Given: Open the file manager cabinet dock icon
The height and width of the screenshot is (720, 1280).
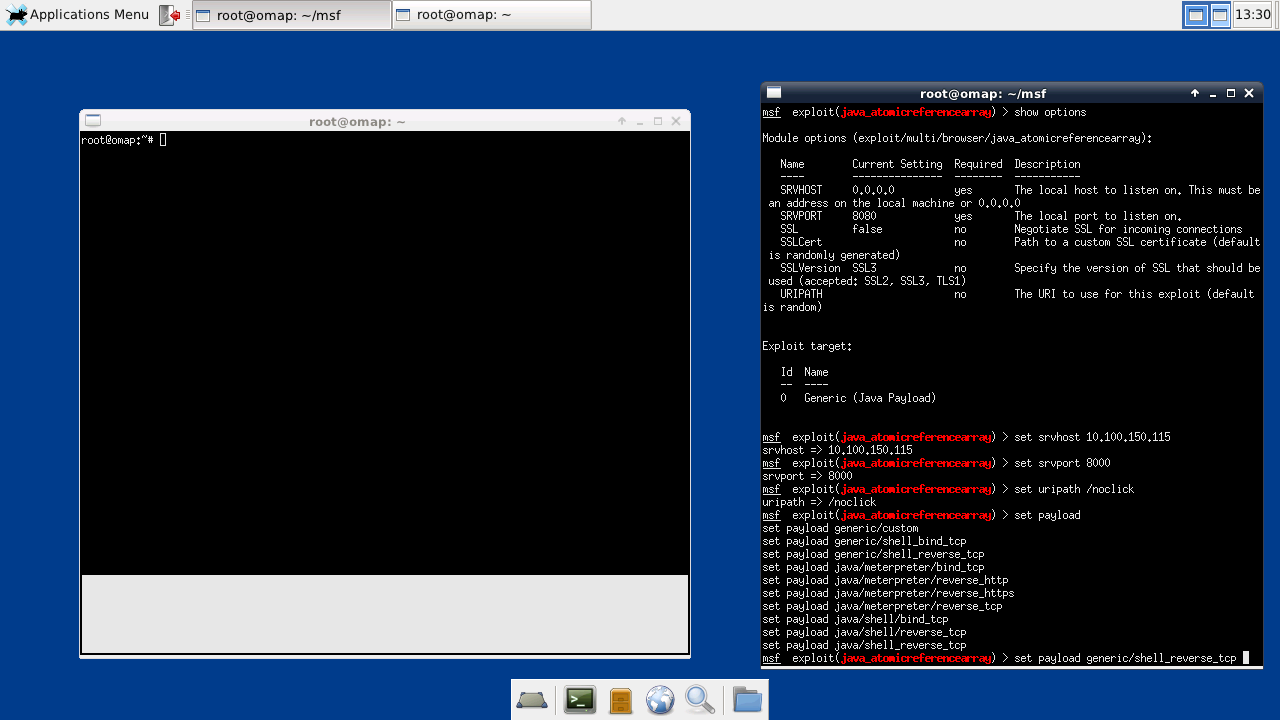Looking at the screenshot, I should pyautogui.click(x=620, y=700).
